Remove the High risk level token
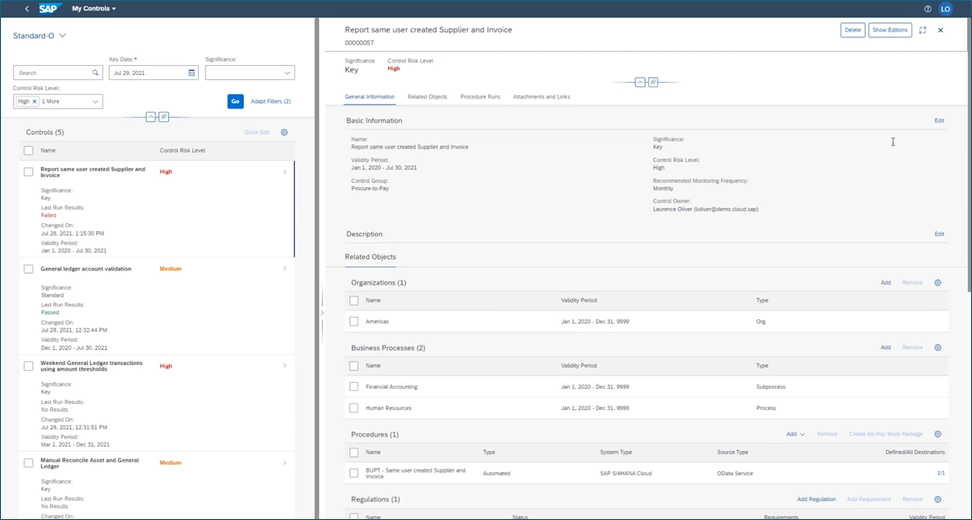The height and width of the screenshot is (520, 972). pyautogui.click(x=35, y=101)
